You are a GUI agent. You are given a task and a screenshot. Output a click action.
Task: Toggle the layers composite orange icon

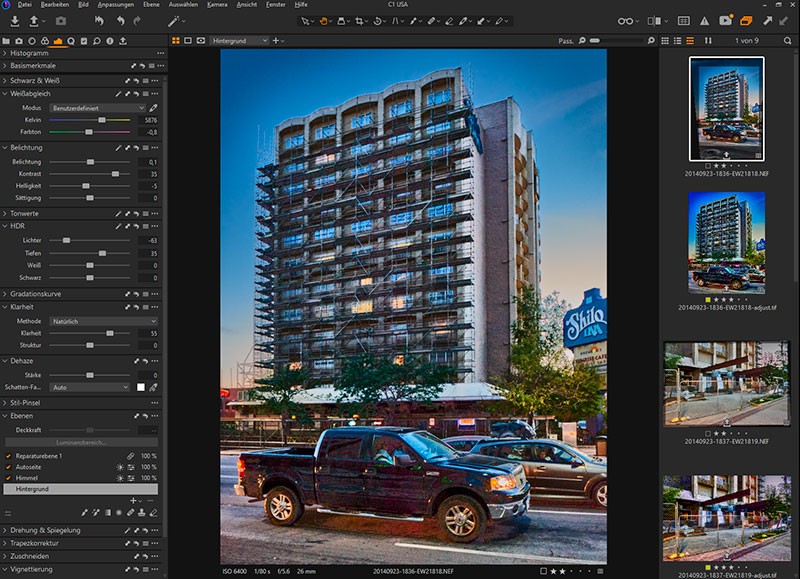click(746, 21)
